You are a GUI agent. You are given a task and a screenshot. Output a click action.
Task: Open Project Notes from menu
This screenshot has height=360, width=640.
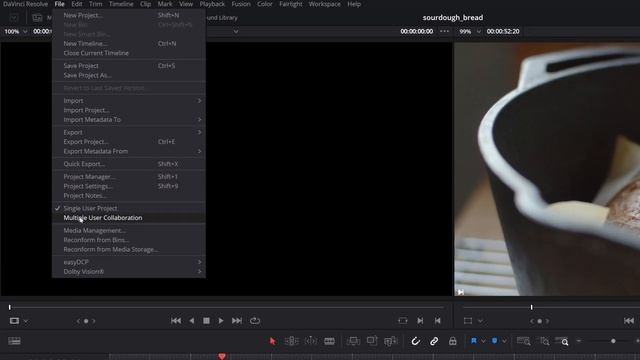pyautogui.click(x=129, y=196)
